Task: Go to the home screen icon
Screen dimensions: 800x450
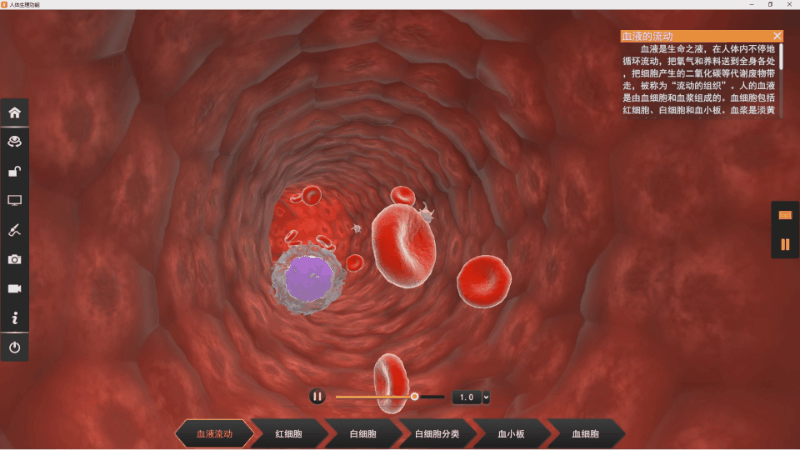Action: (14, 112)
